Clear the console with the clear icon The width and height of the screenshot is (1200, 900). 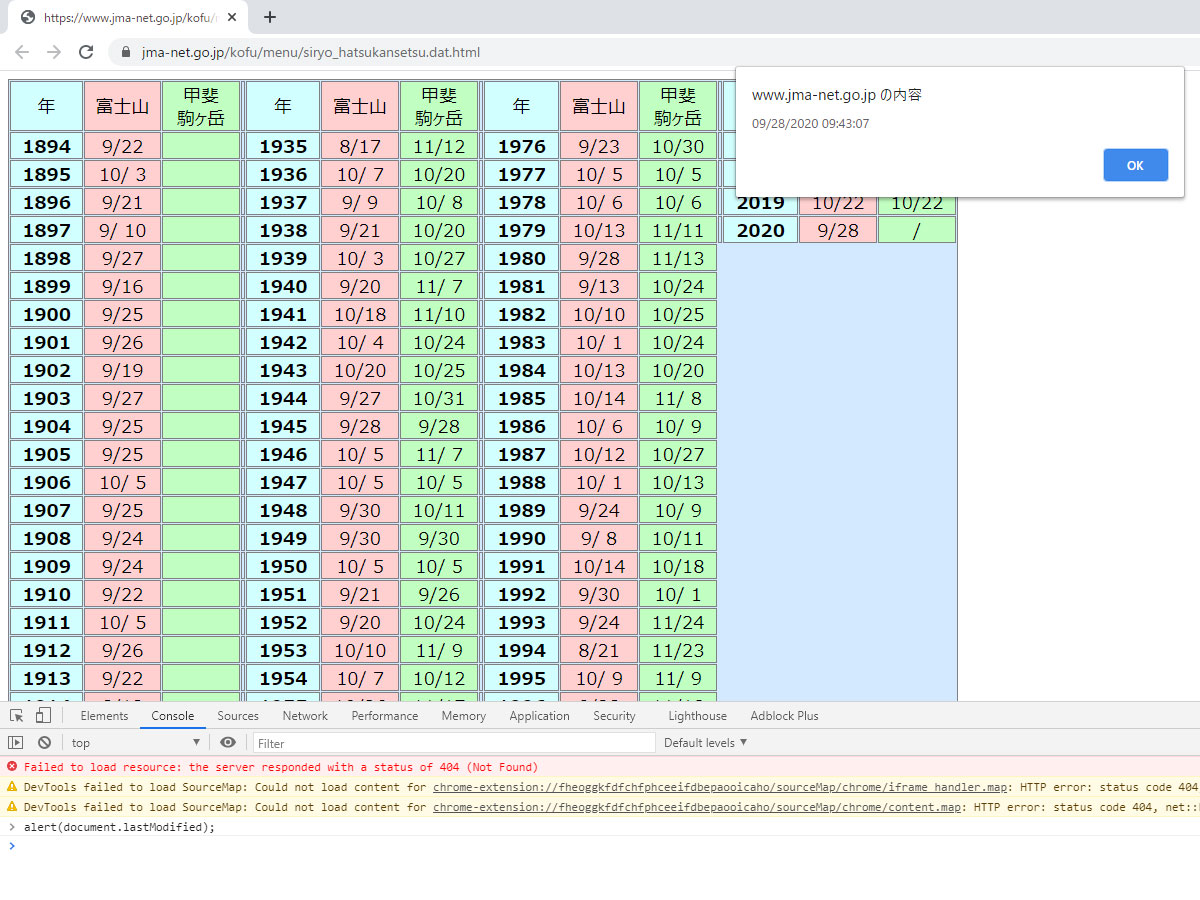click(44, 743)
